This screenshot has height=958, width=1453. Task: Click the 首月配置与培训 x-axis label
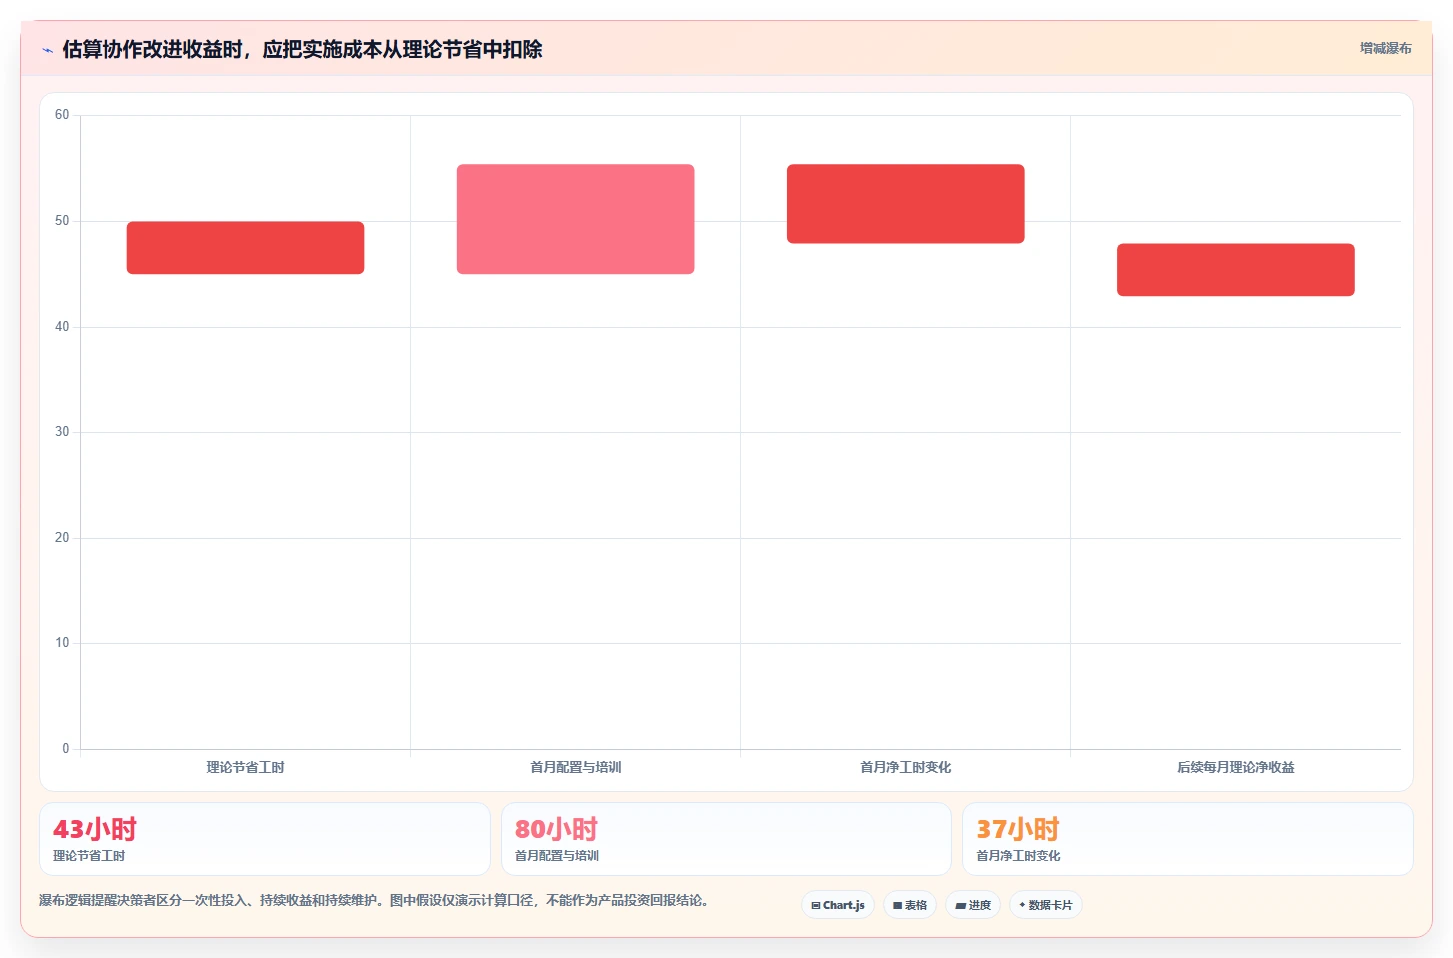[575, 767]
